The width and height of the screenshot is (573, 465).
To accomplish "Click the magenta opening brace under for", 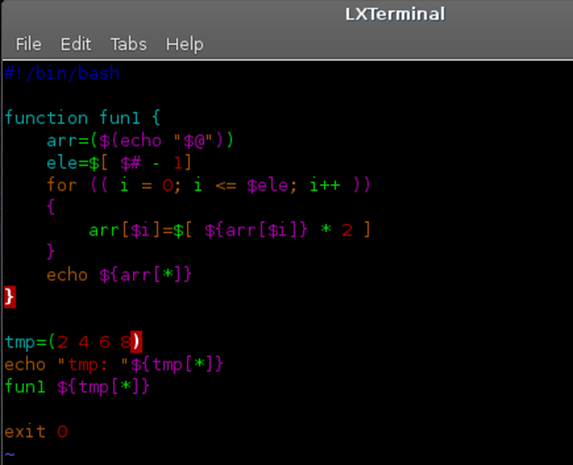I will point(51,207).
